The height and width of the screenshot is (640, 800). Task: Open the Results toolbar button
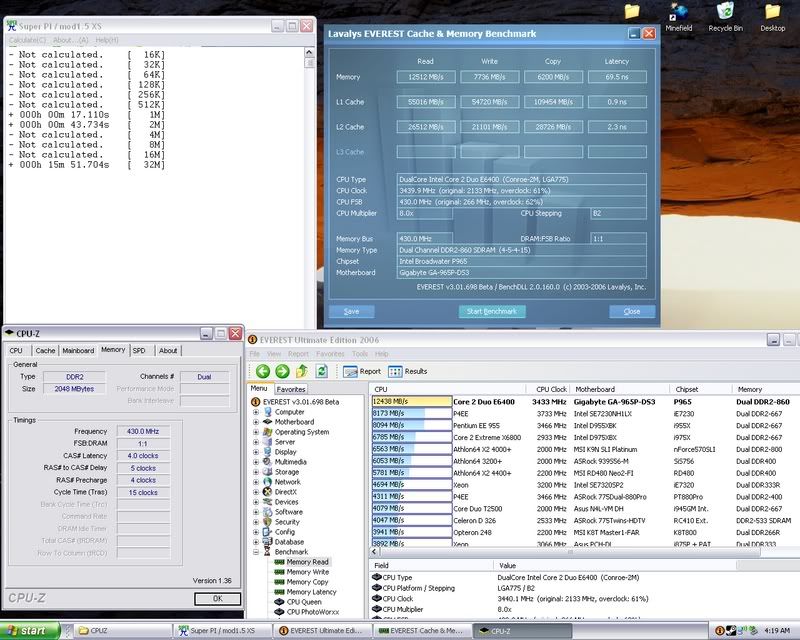click(x=408, y=372)
